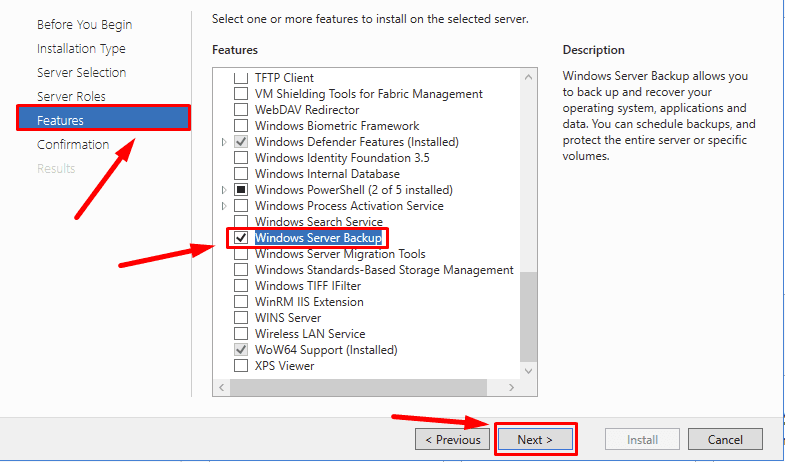Viewport: 785px width, 462px height.
Task: Enable Windows TIFF IFilter checkbox
Action: click(x=241, y=286)
